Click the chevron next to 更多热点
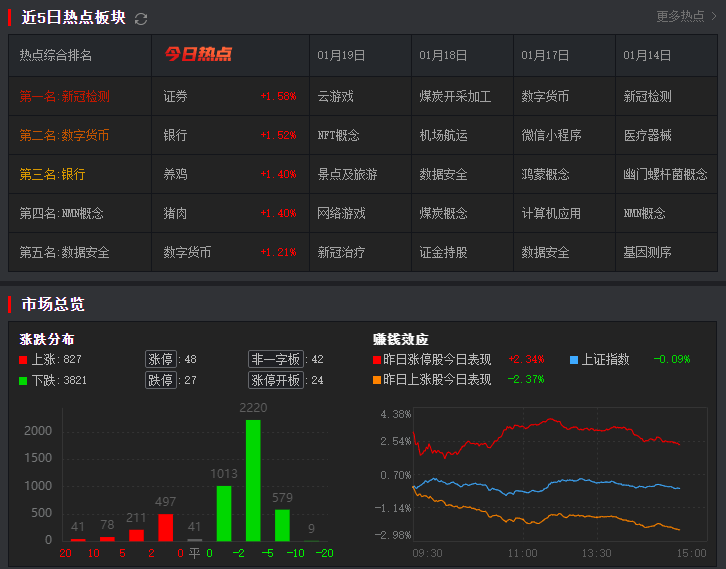Viewport: 726px width, 569px height. pyautogui.click(x=714, y=16)
